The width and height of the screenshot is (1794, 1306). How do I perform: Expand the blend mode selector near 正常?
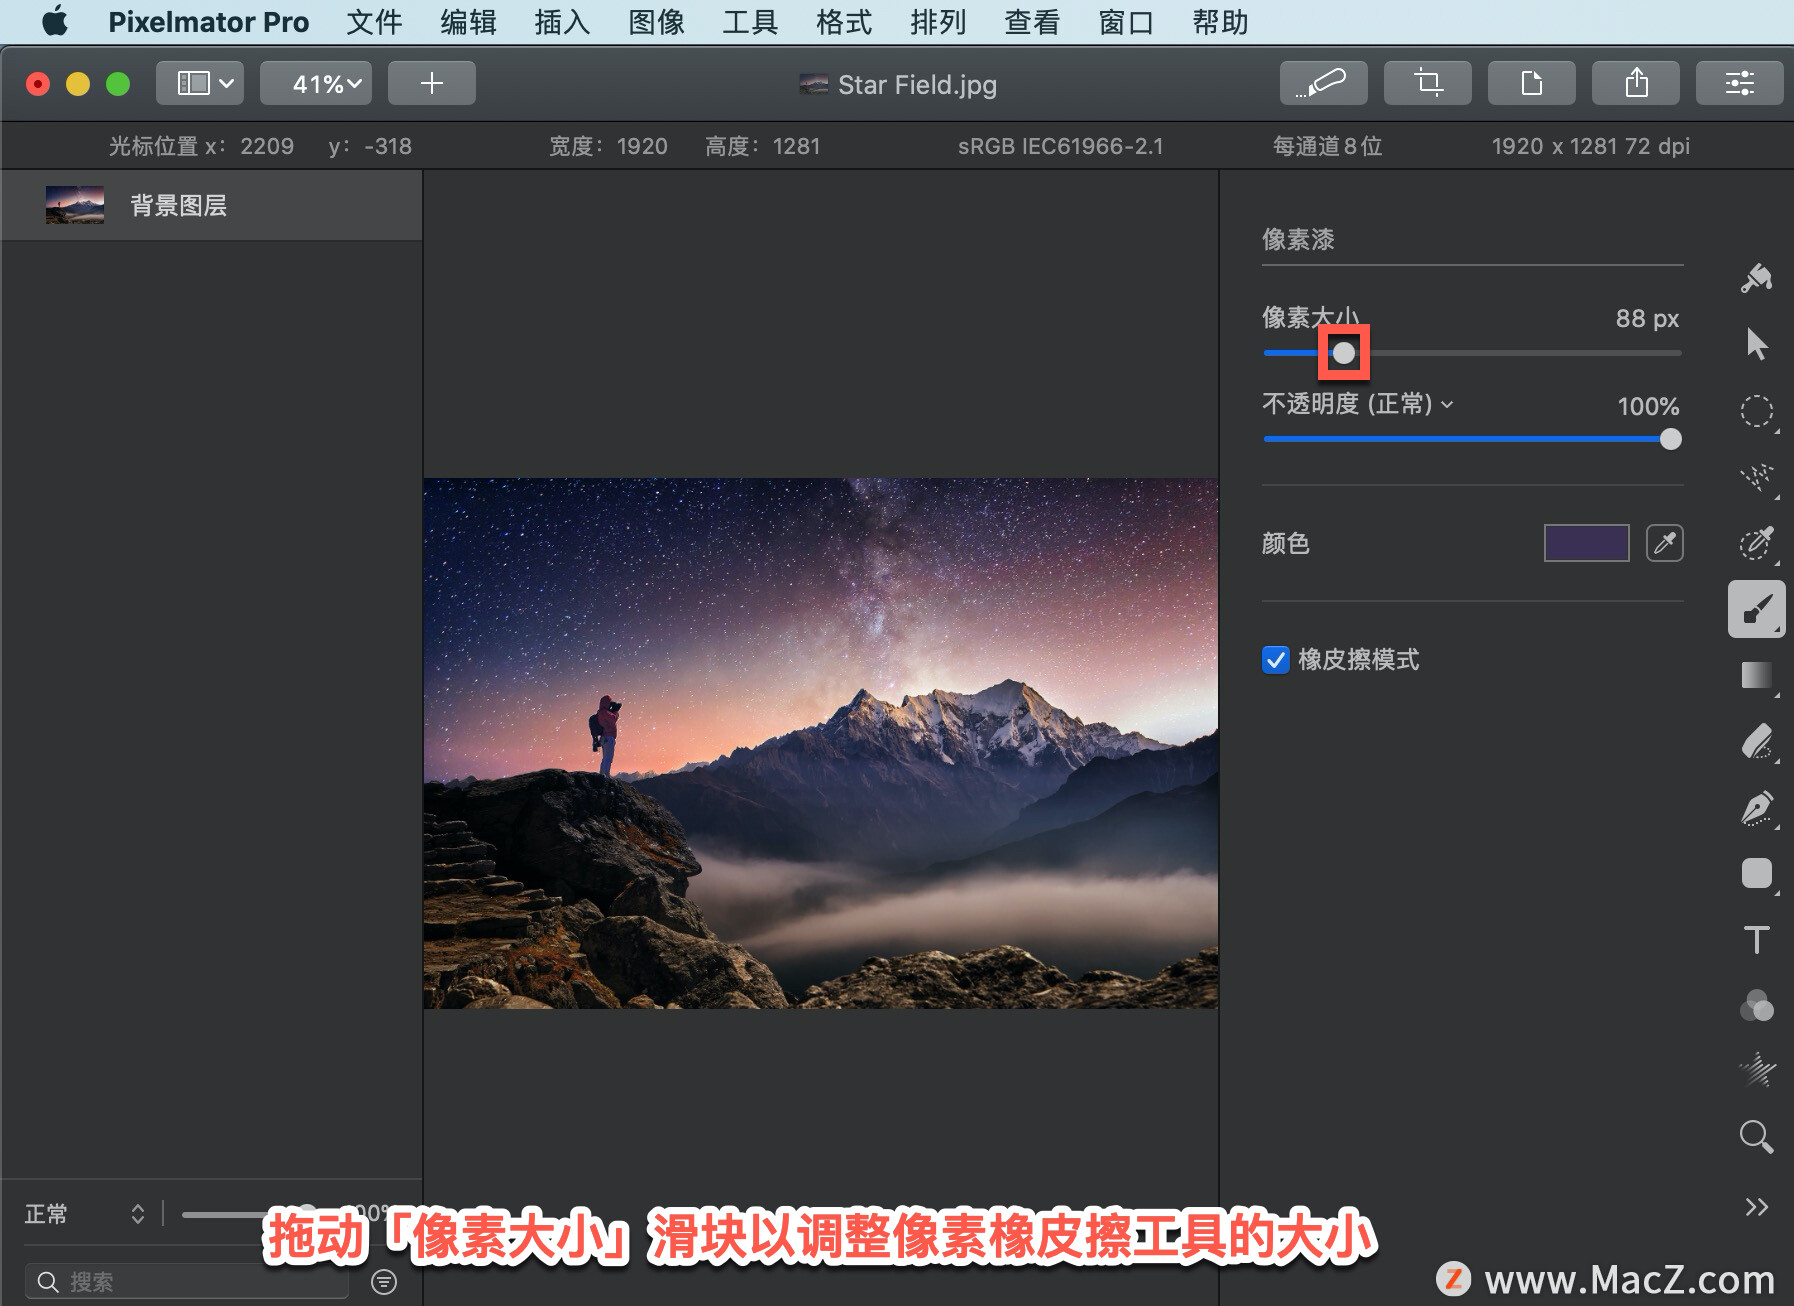138,1213
